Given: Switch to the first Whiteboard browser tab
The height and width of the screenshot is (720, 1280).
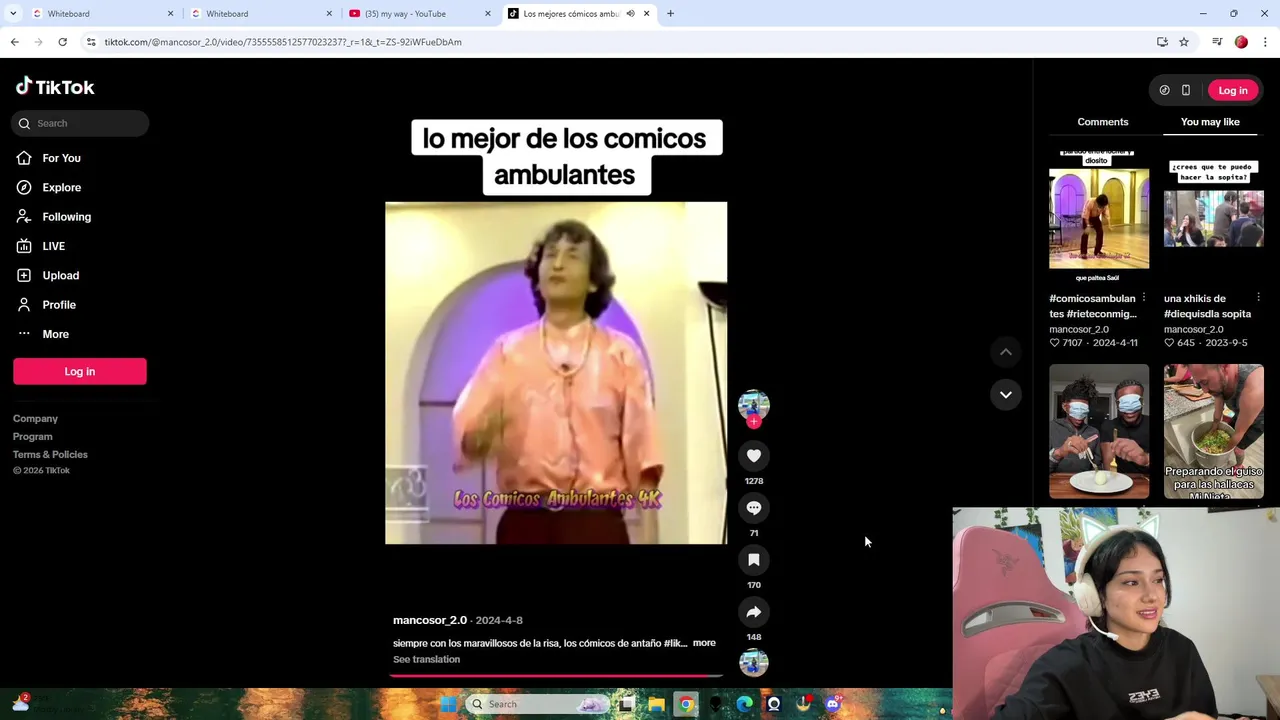Looking at the screenshot, I should (99, 14).
